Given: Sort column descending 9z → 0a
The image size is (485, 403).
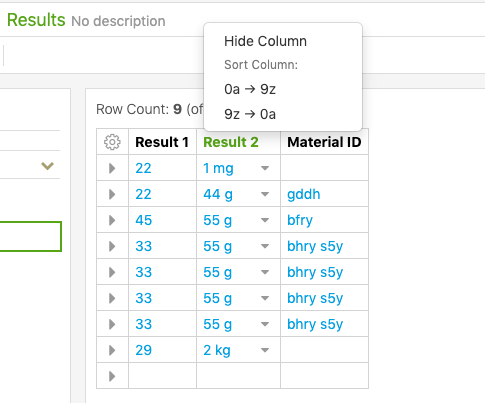Looking at the screenshot, I should pos(250,114).
